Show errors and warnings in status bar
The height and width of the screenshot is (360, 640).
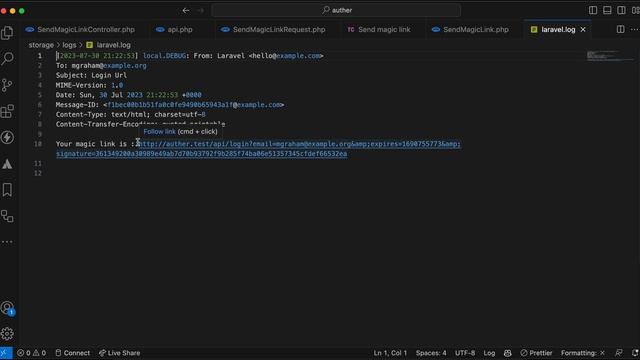31,353
